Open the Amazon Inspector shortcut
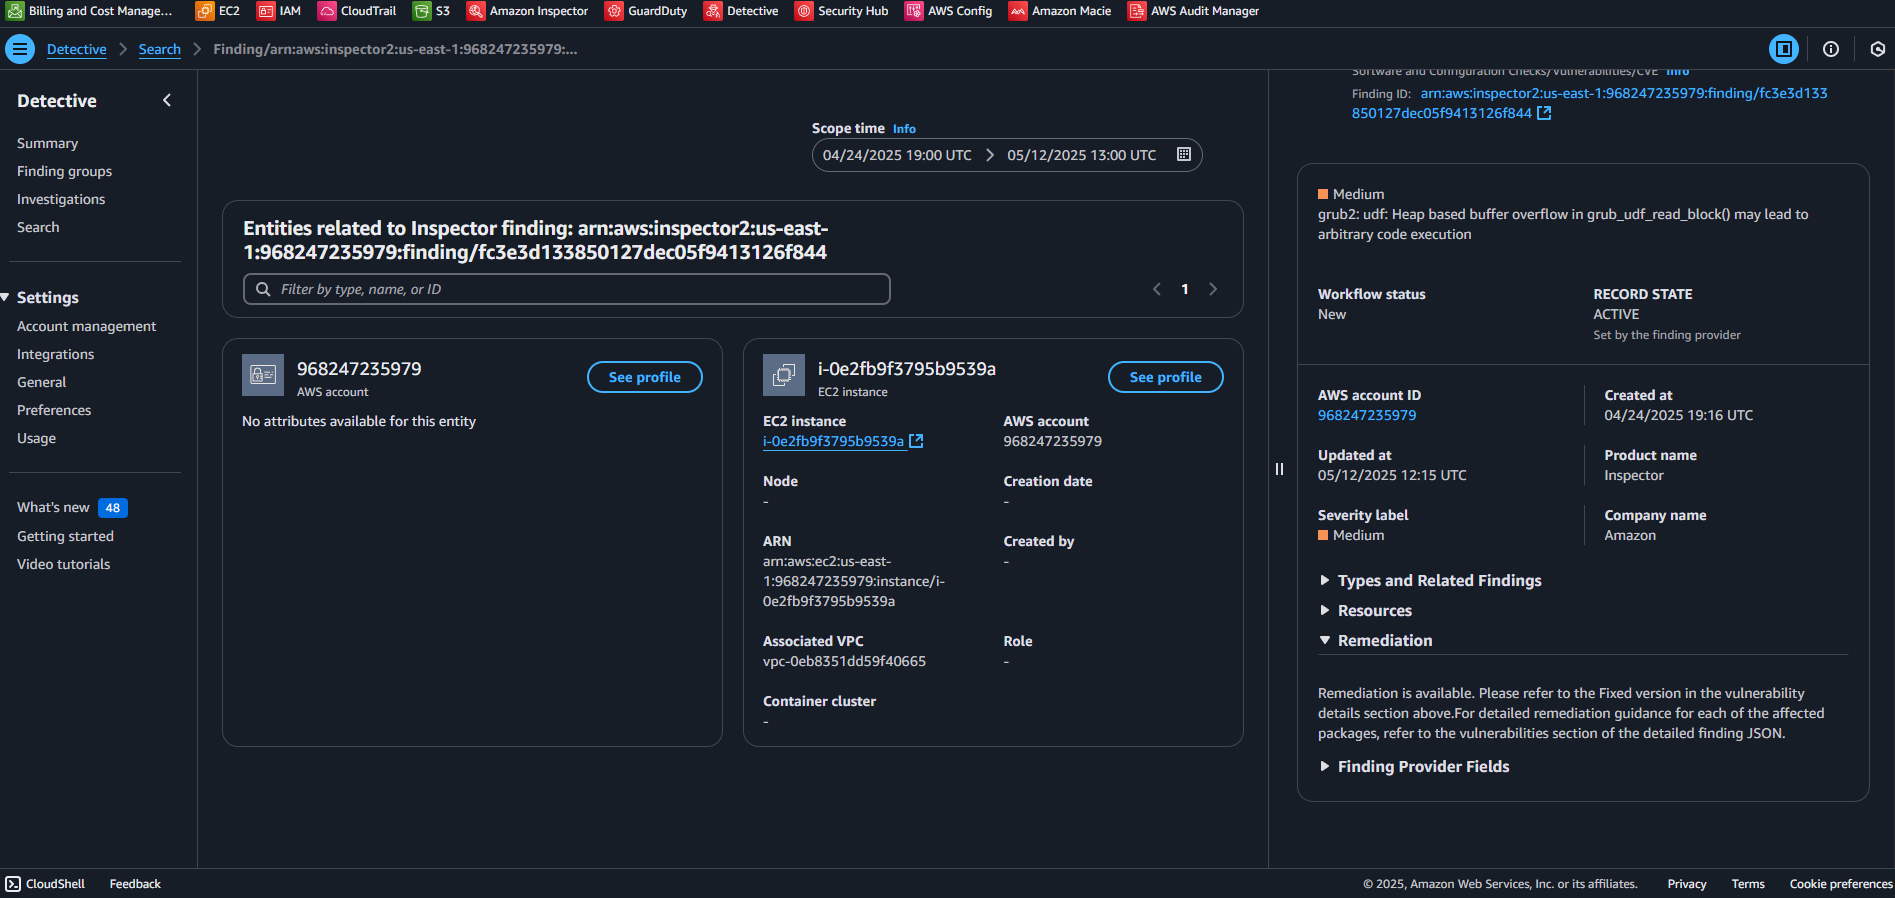Viewport: 1895px width, 898px height. click(527, 11)
